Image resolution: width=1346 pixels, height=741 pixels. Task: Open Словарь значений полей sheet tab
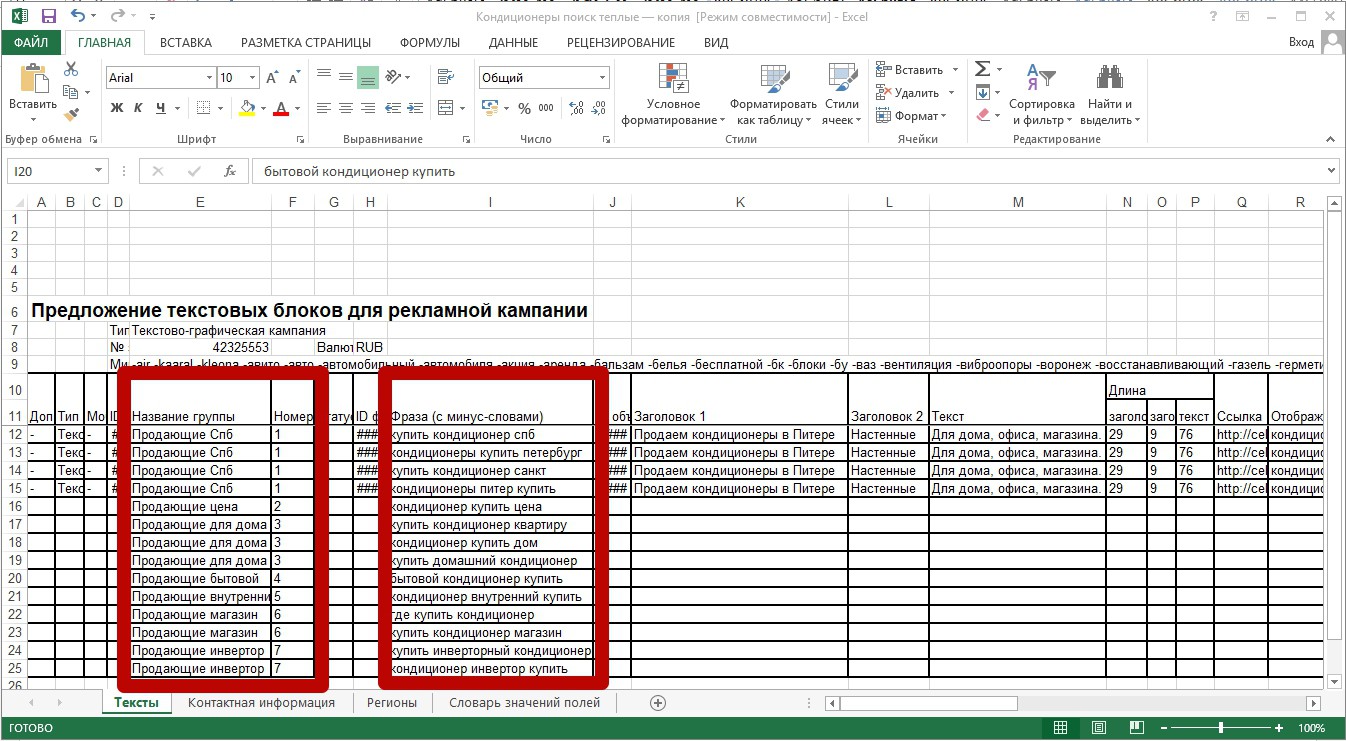(x=524, y=703)
